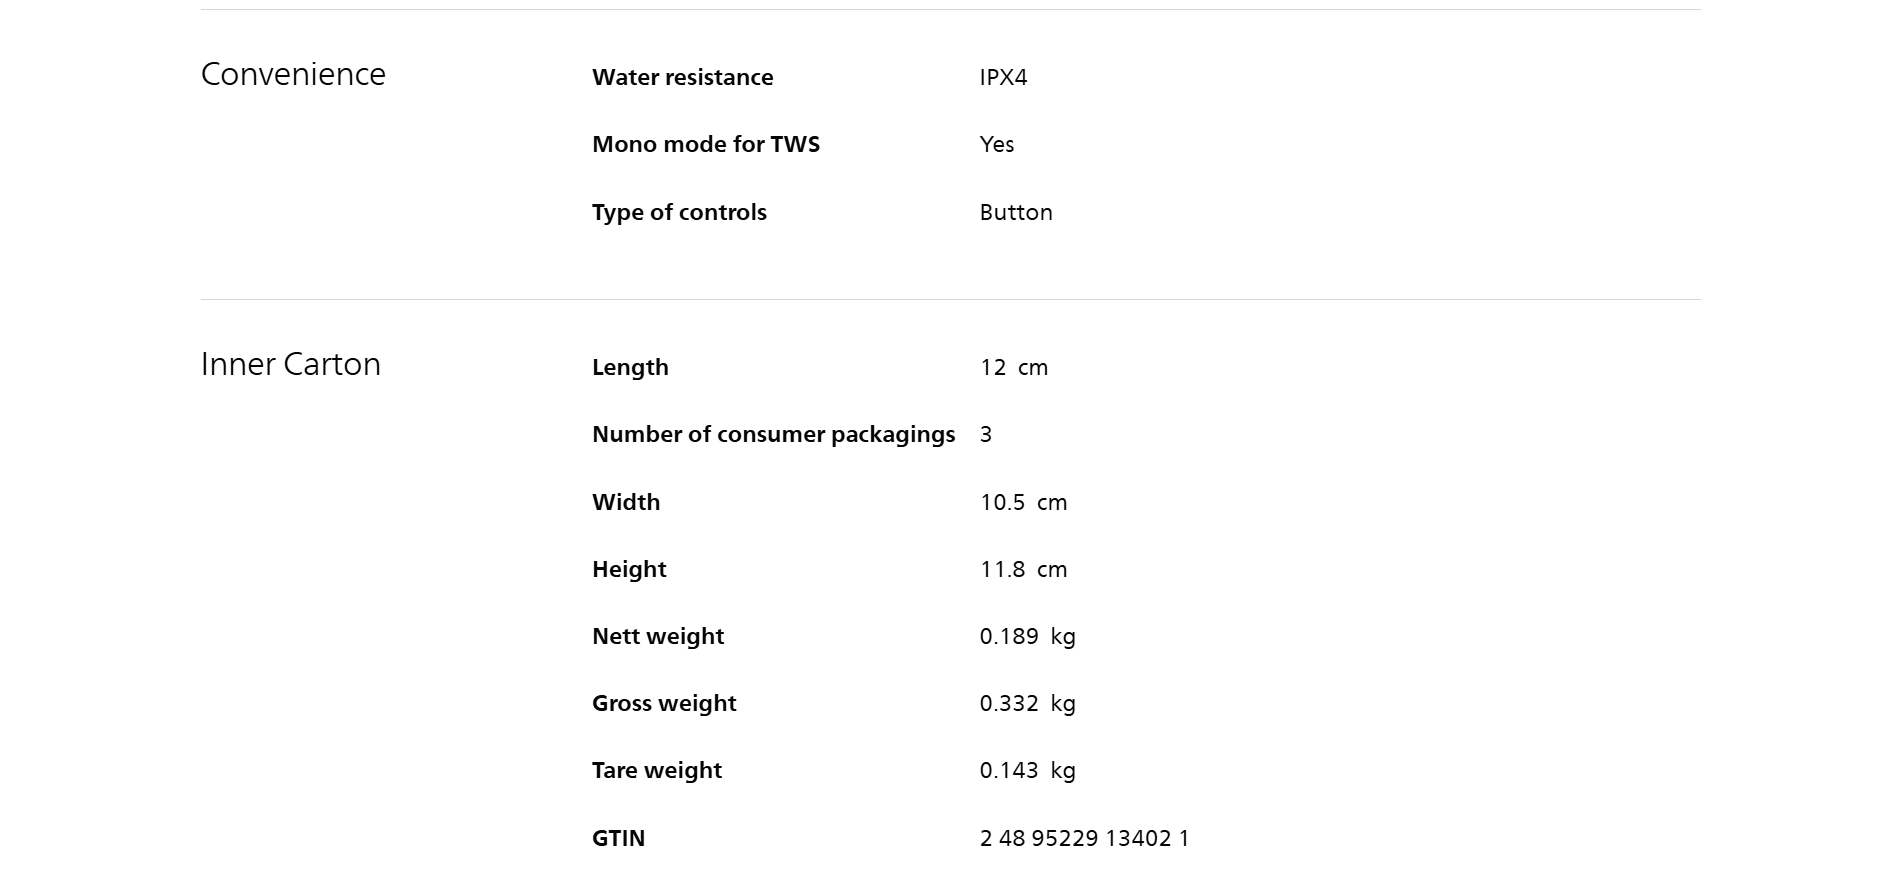
Task: Click the 10.5 cm width value
Action: pyautogui.click(x=1023, y=503)
